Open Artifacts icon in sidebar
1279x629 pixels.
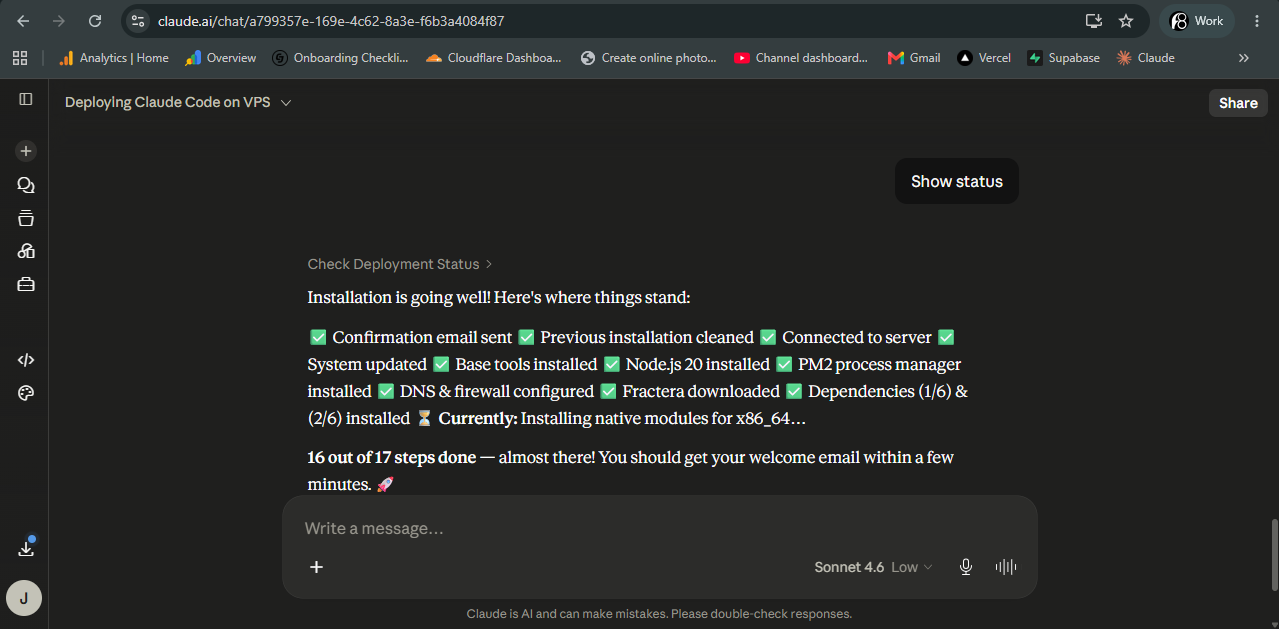click(26, 251)
